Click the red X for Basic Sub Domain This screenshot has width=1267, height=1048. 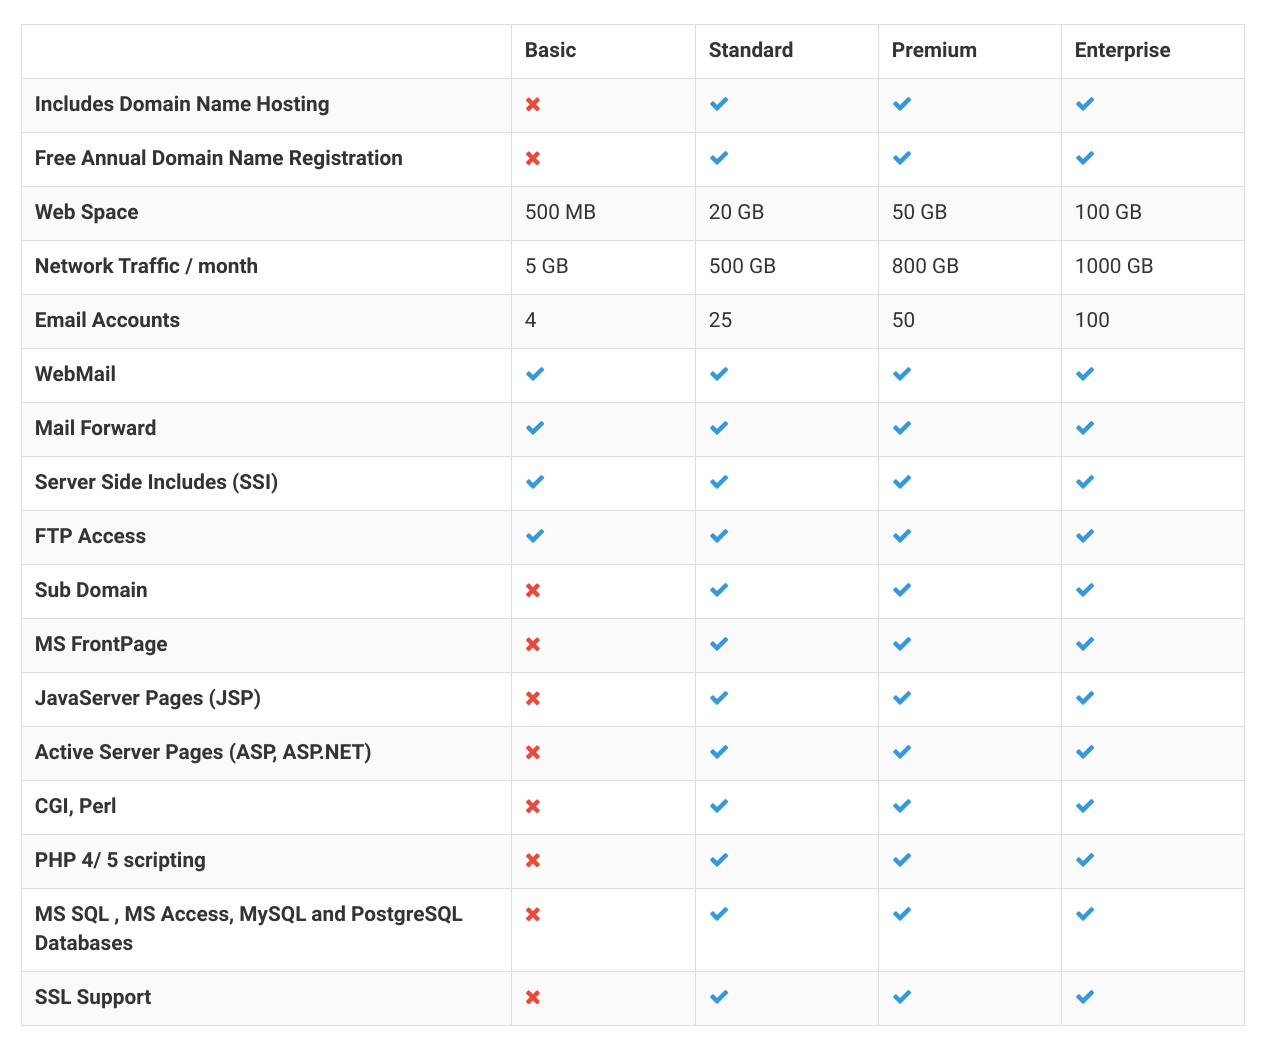pos(533,590)
